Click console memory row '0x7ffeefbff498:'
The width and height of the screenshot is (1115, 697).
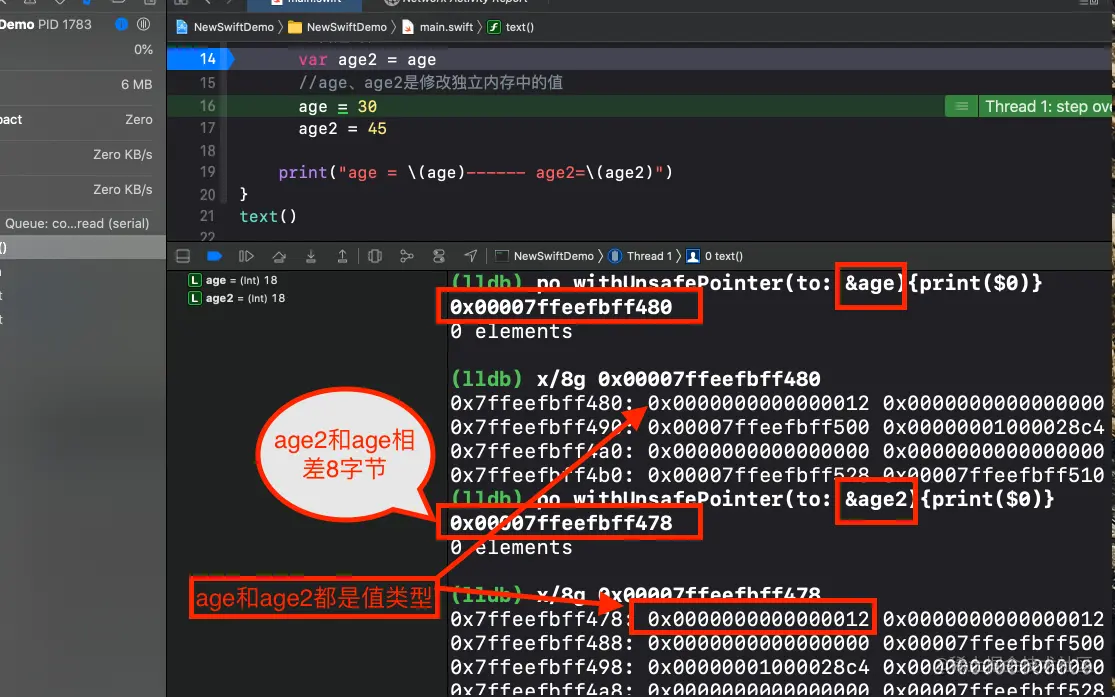[x=777, y=667]
